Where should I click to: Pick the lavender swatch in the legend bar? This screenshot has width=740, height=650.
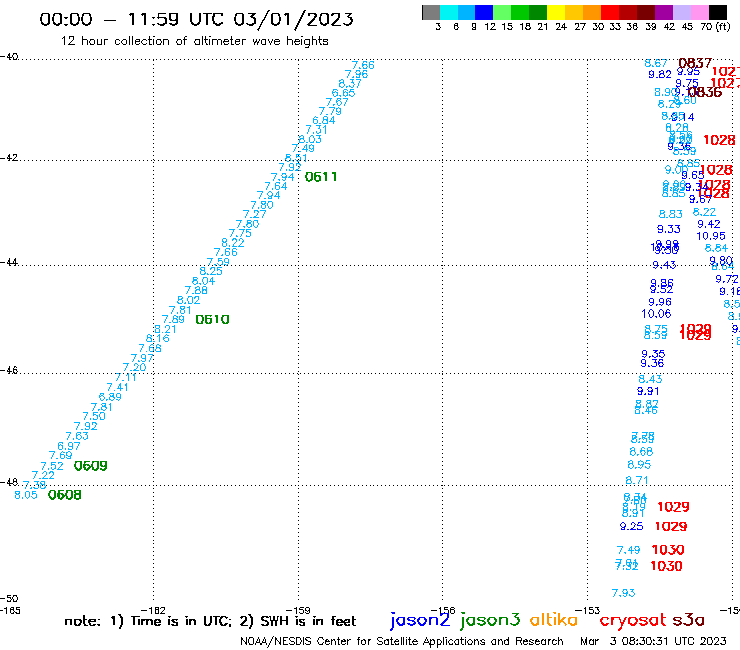682,12
